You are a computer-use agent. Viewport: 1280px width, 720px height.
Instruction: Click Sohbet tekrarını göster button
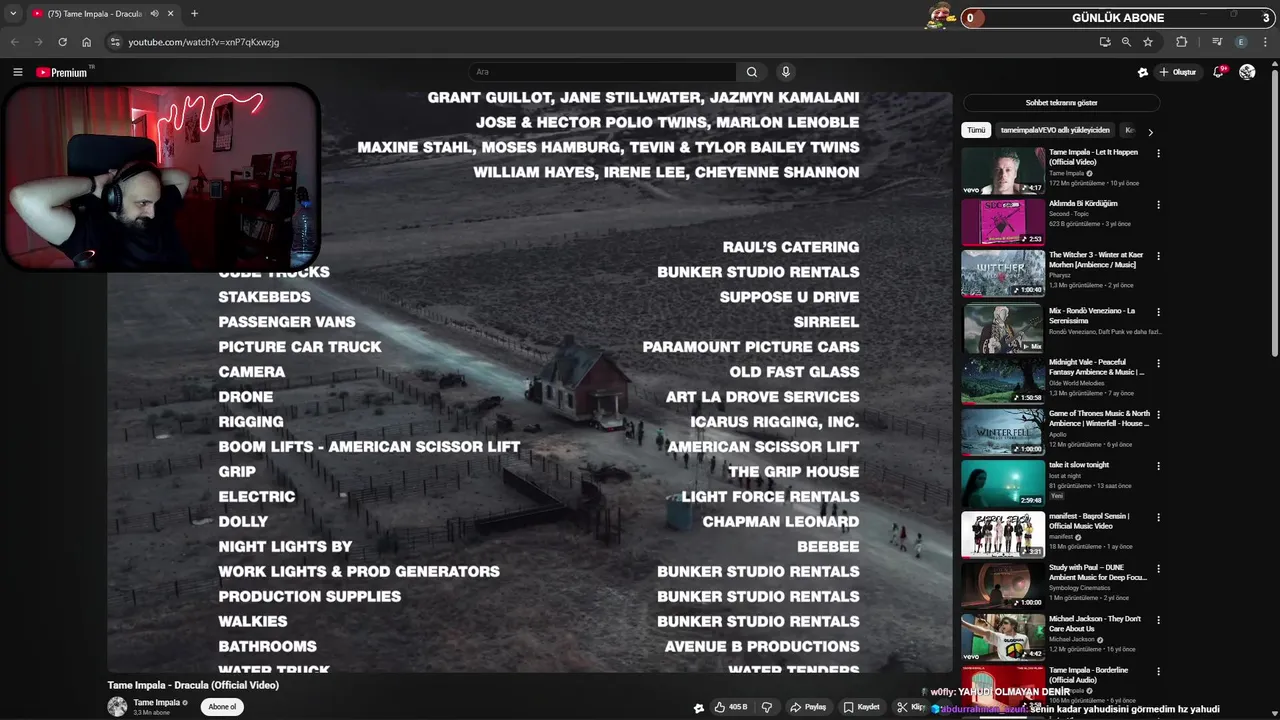click(1061, 103)
